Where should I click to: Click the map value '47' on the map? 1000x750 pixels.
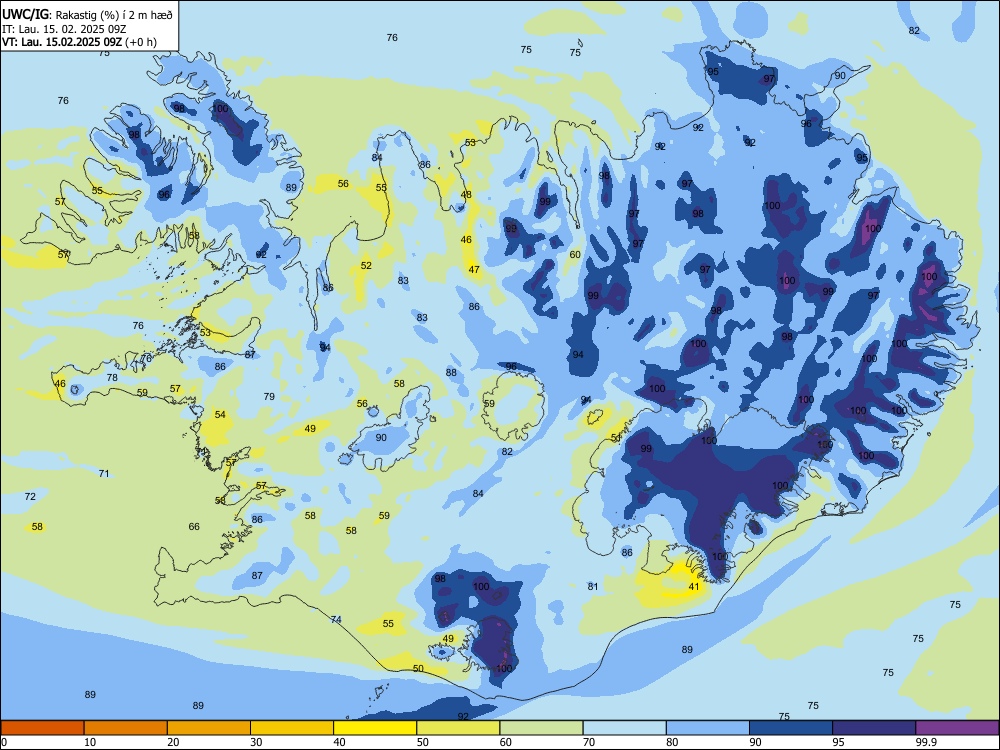coord(474,270)
